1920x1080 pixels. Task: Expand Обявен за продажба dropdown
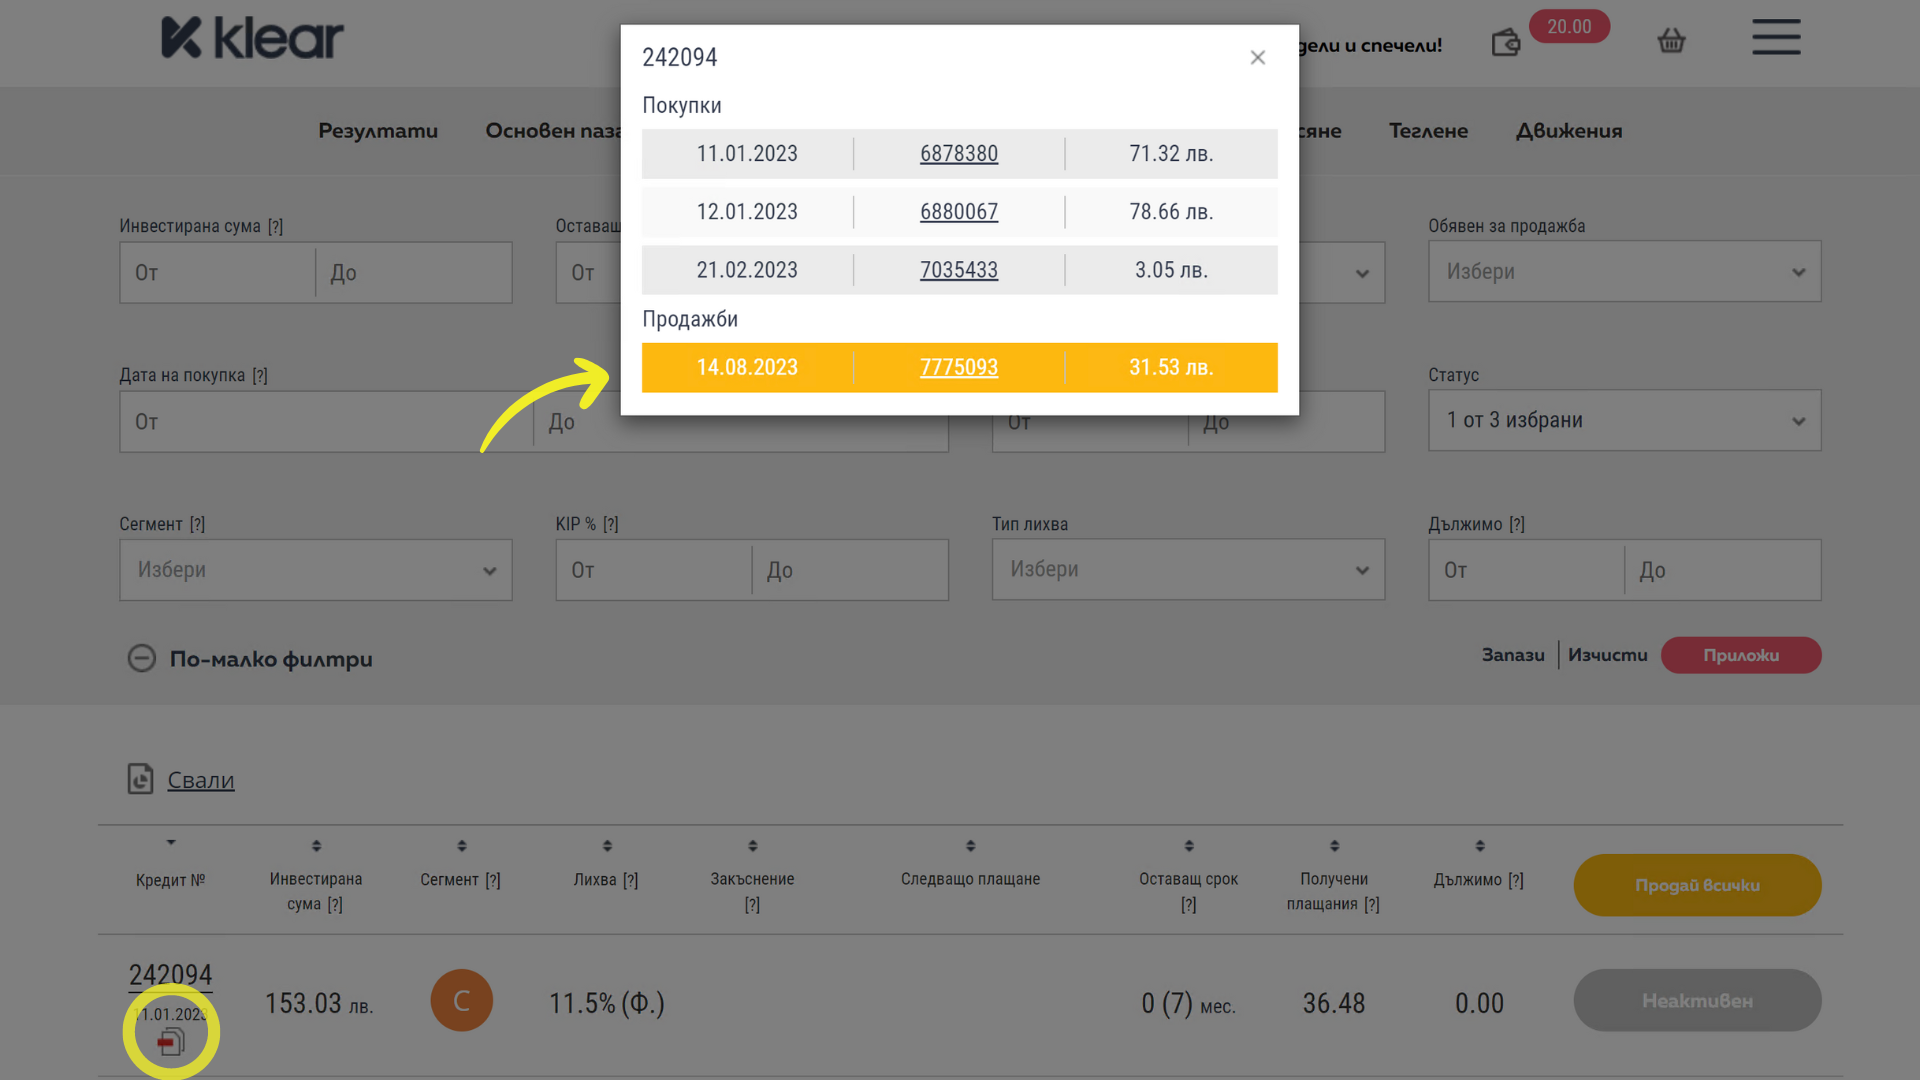(x=1624, y=272)
